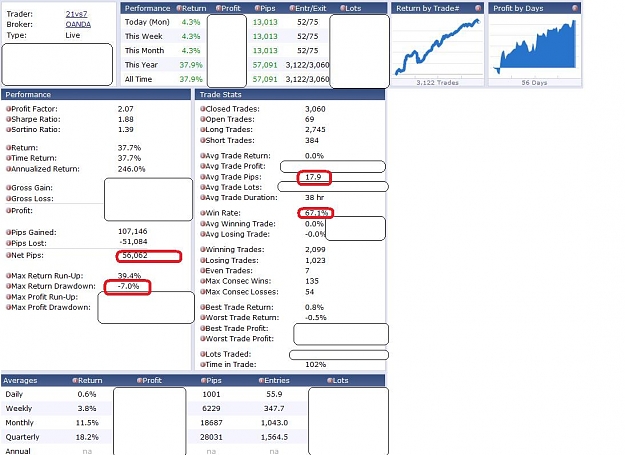Select the Today (Mon) row label
The height and width of the screenshot is (455, 625).
click(147, 22)
